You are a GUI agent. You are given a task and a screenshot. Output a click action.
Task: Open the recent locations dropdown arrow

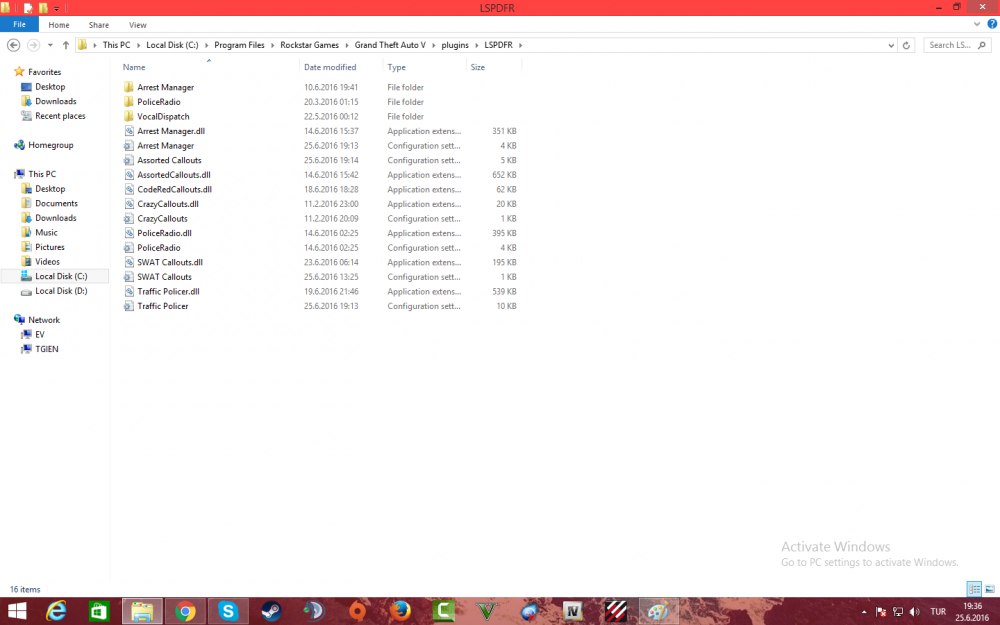[50, 45]
